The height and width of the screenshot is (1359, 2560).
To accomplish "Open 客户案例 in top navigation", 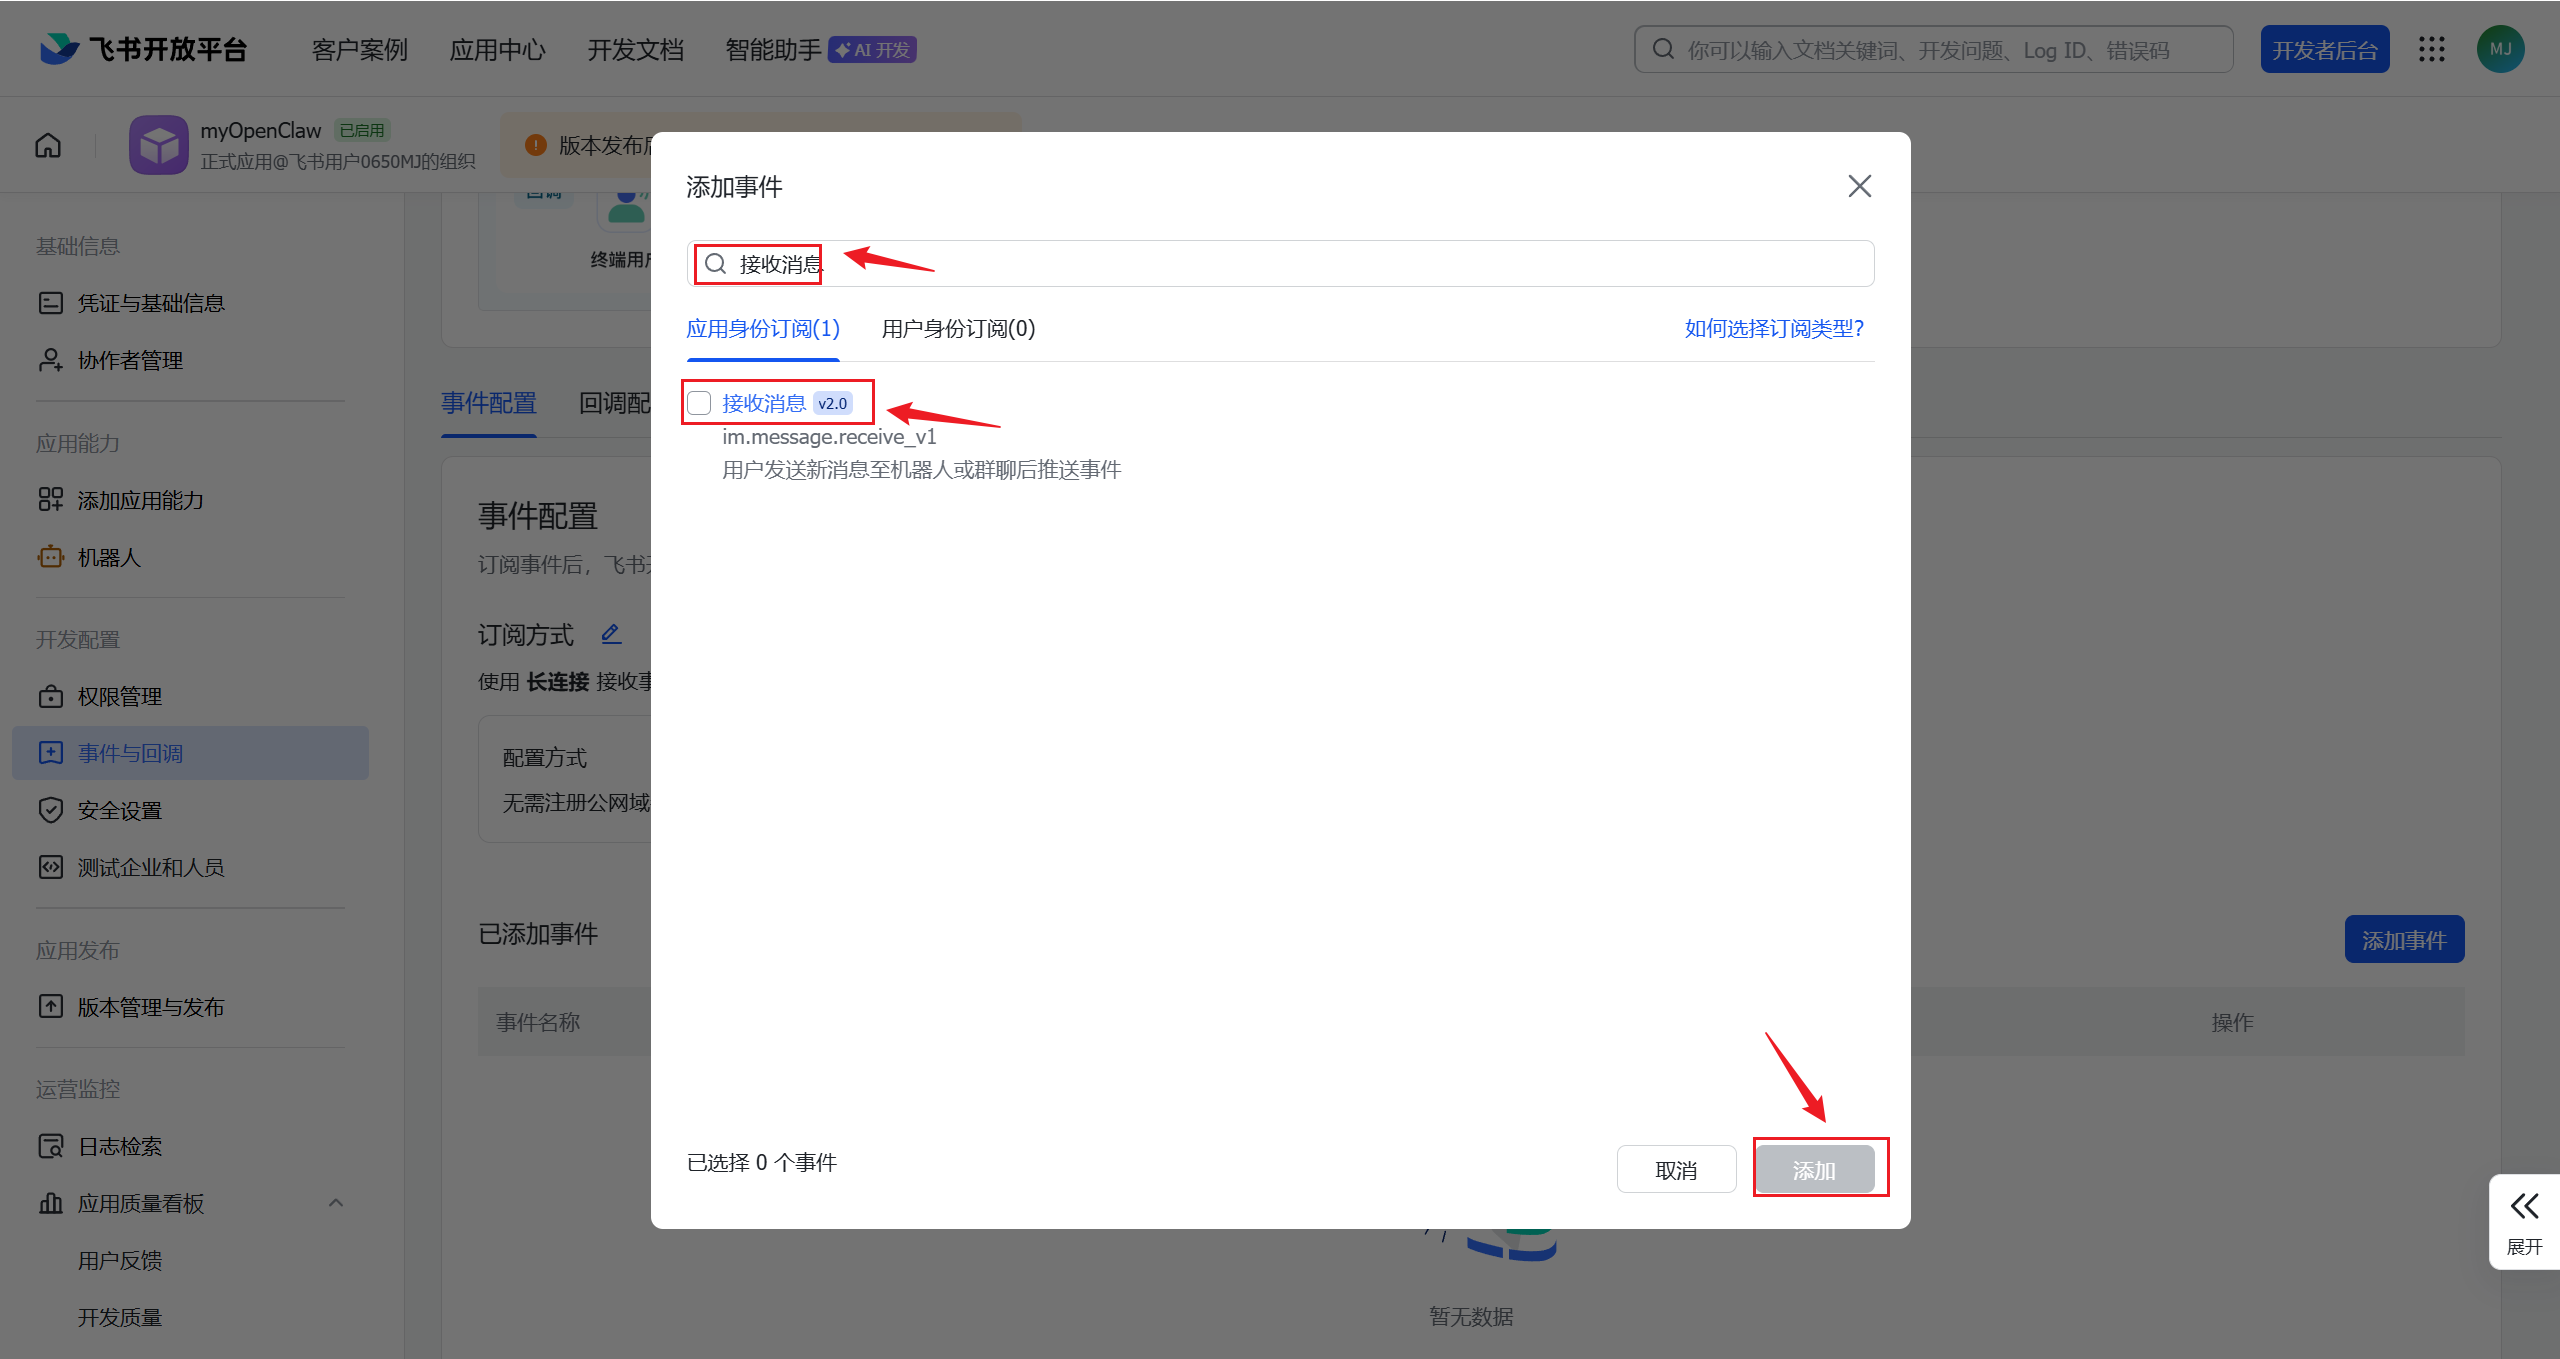I will [x=360, y=50].
